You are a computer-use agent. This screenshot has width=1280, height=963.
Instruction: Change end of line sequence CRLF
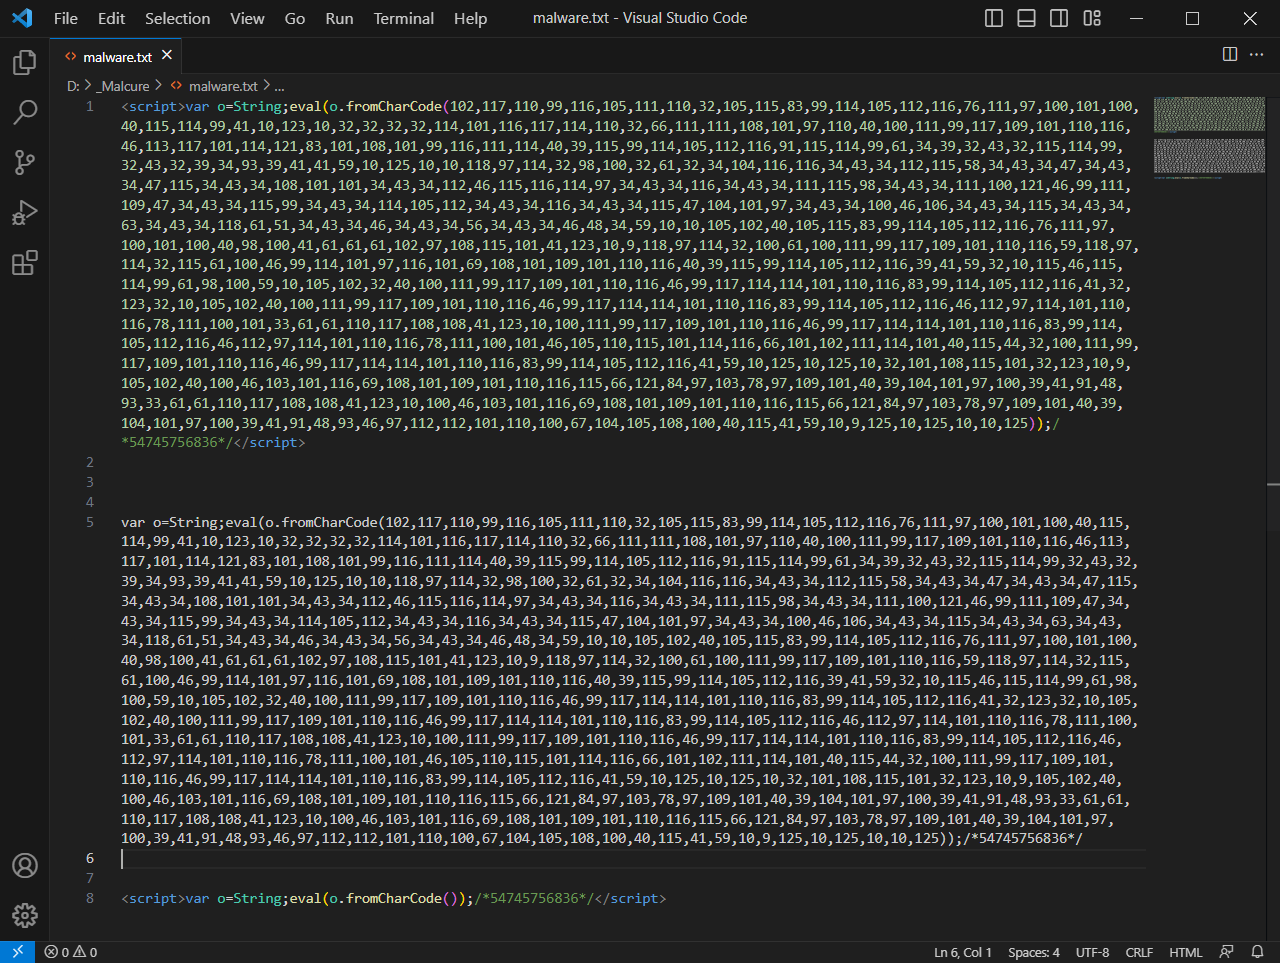pyautogui.click(x=1139, y=952)
